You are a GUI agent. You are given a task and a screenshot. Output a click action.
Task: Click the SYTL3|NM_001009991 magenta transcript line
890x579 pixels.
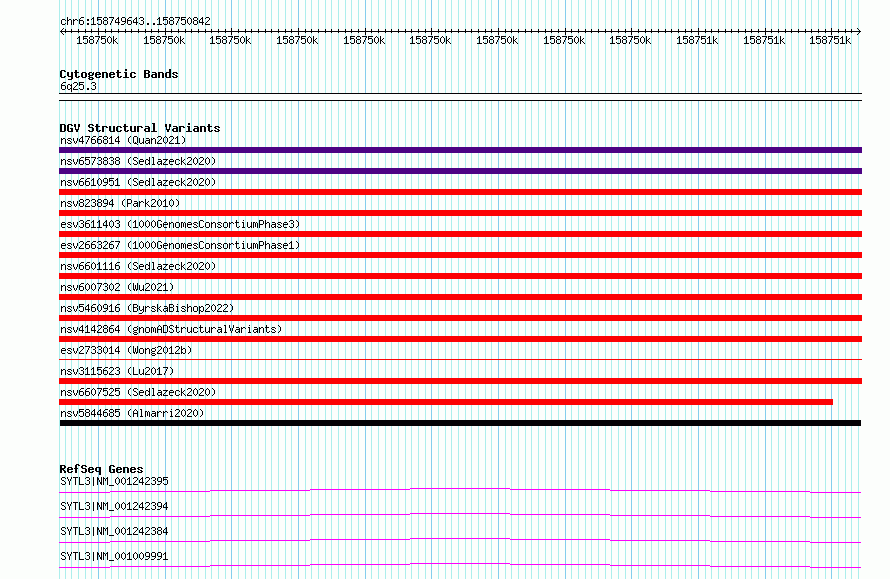pyautogui.click(x=460, y=565)
